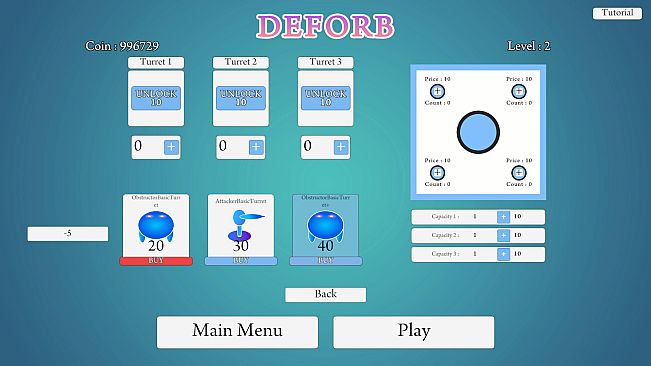This screenshot has width=651, height=366.
Task: Return to Main Menu
Action: (x=237, y=332)
